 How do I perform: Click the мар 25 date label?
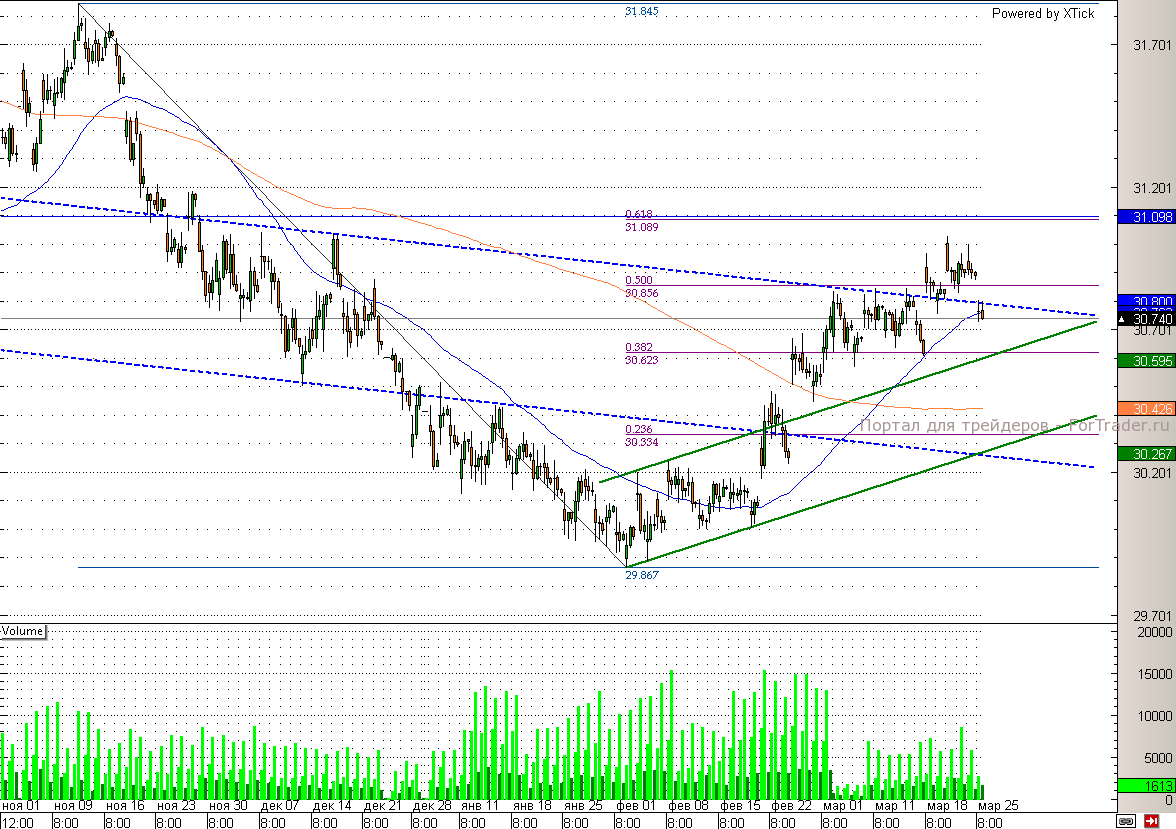998,806
